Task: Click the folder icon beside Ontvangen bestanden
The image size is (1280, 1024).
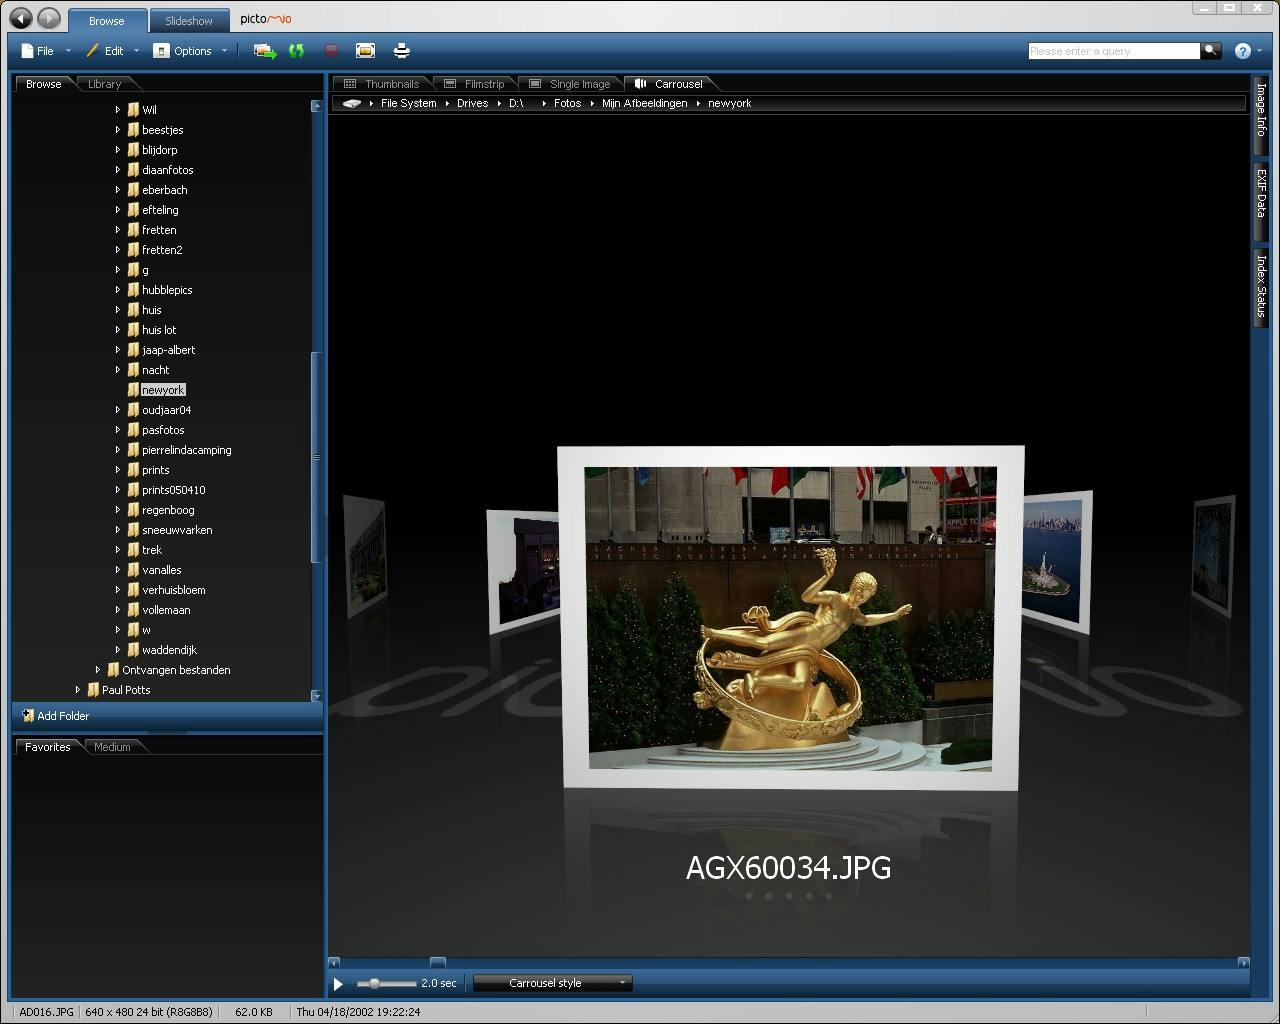Action: (113, 670)
